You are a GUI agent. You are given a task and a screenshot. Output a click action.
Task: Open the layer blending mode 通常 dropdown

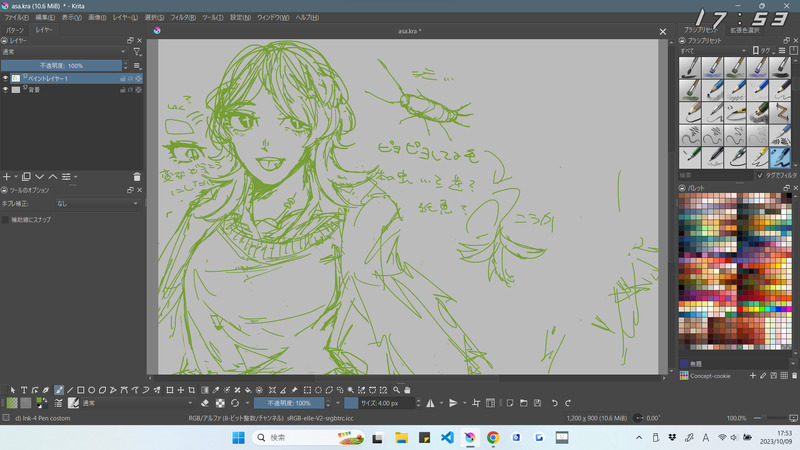64,50
